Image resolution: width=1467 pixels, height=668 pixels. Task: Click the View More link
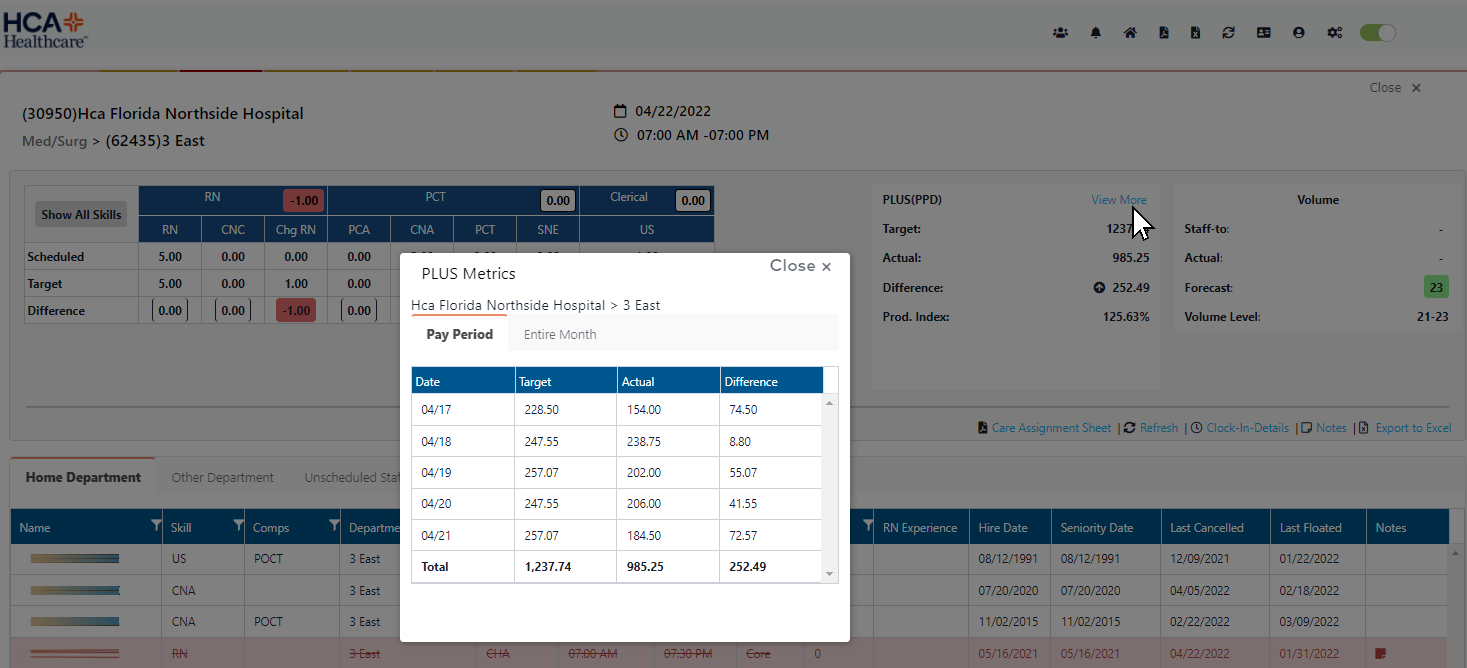pos(1118,200)
